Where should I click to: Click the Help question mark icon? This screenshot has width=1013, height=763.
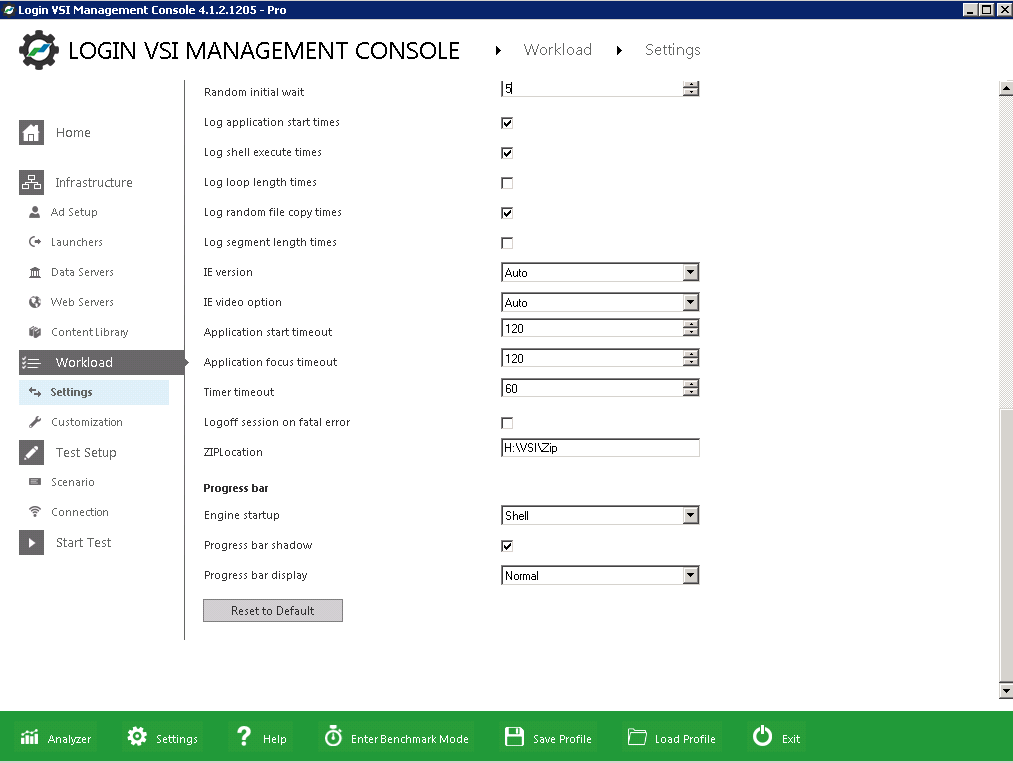(x=244, y=737)
